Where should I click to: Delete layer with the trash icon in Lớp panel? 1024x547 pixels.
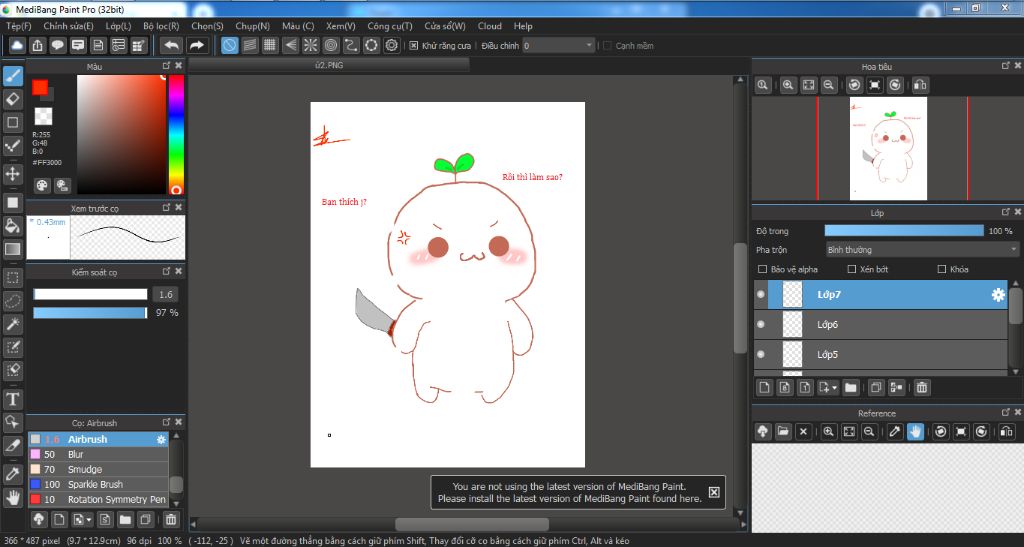pos(921,388)
